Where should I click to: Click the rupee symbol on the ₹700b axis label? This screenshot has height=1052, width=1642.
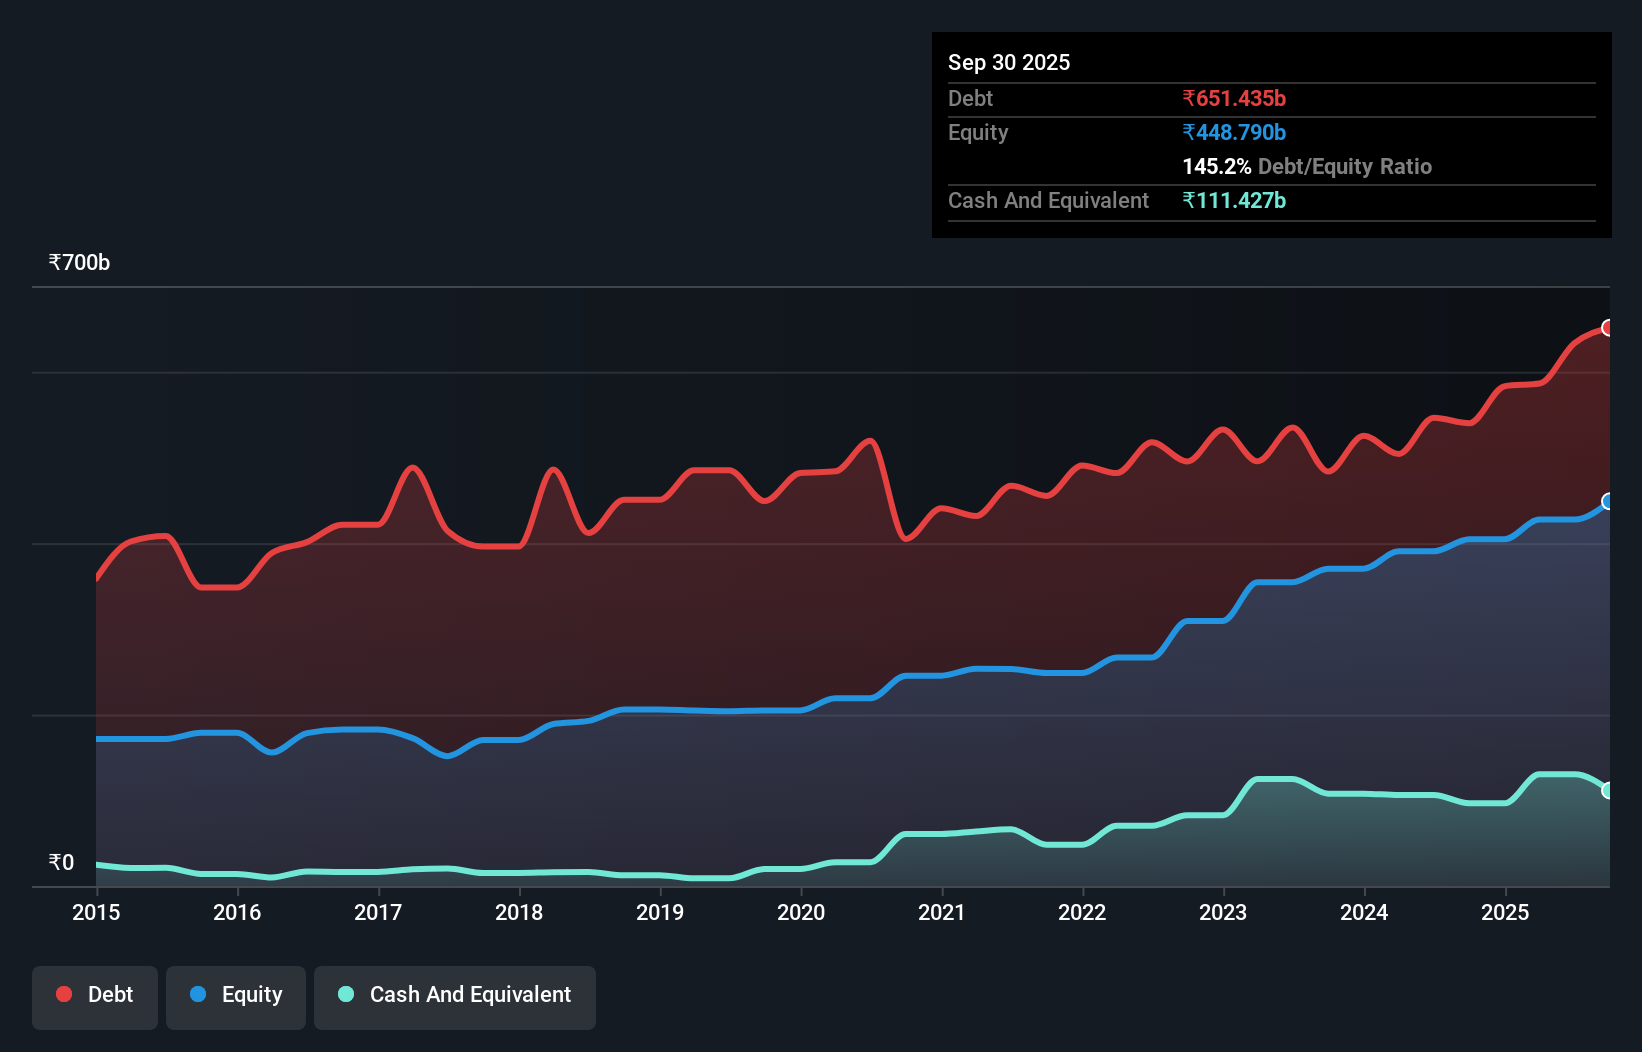[55, 262]
